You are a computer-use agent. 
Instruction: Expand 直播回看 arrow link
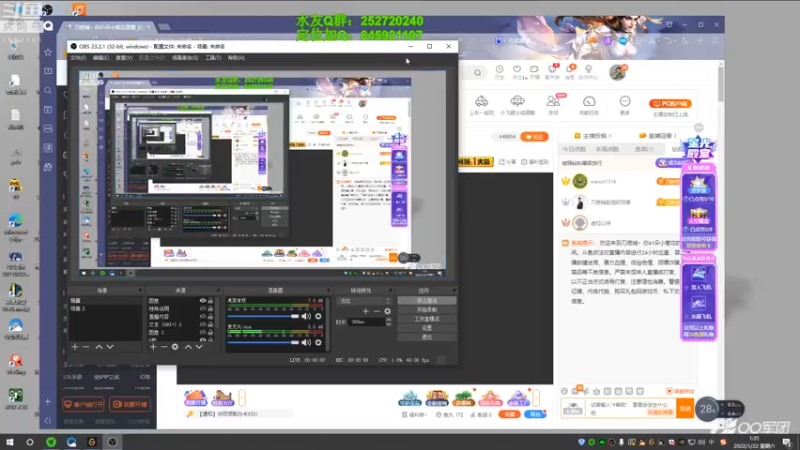tap(658, 136)
